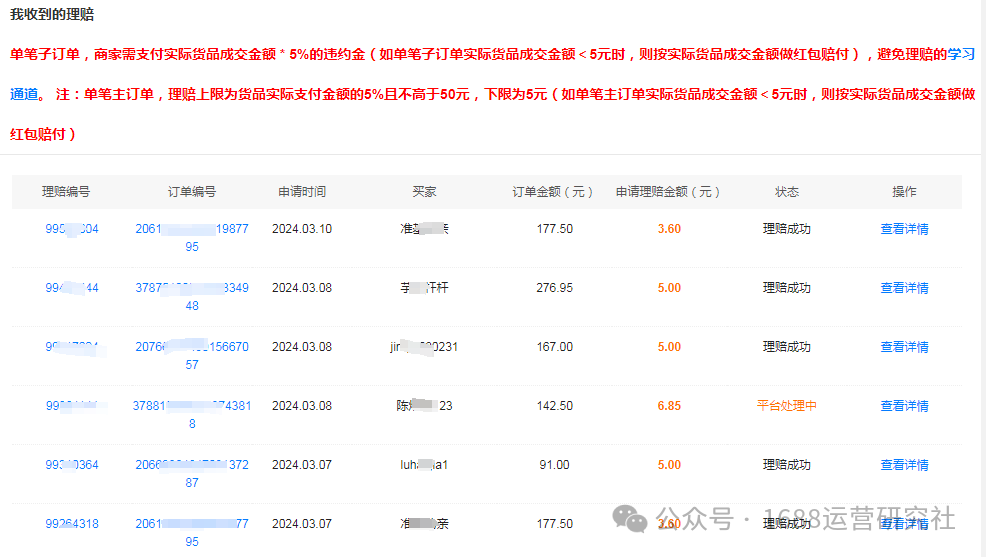Open 查看详情 for the 167.00 order
986x557 pixels.
pyautogui.click(x=904, y=347)
